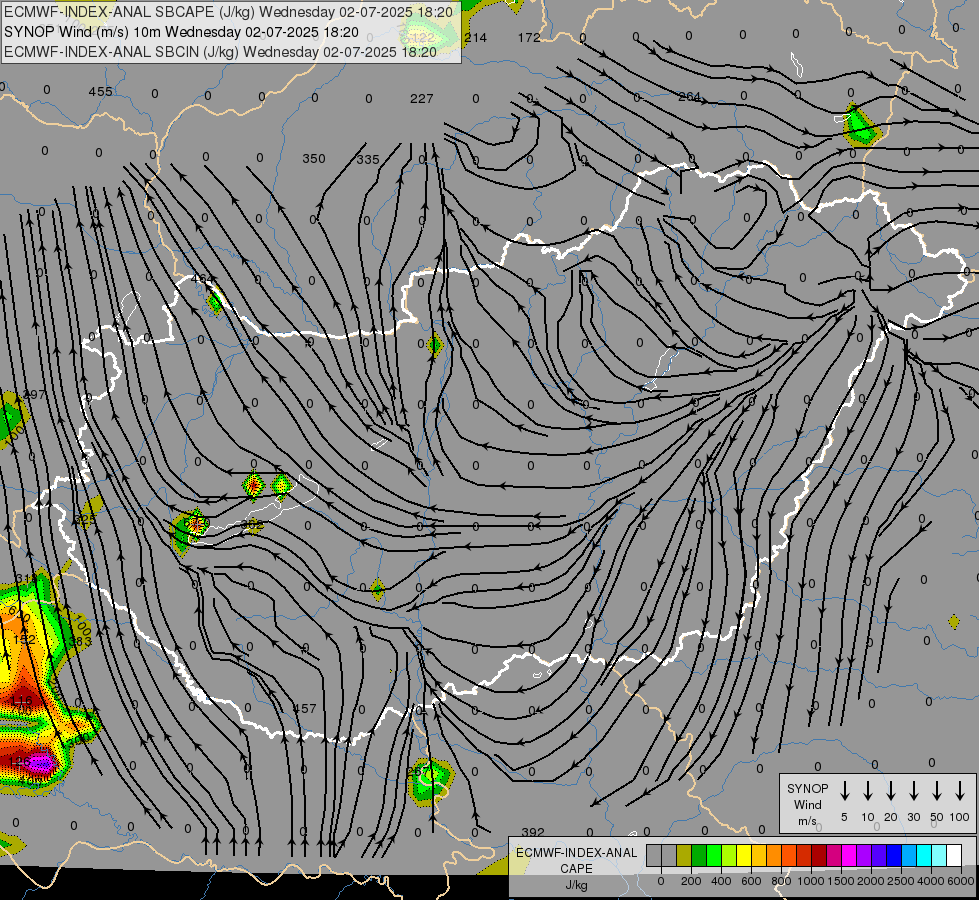Select the 20 m/s wind legend arrow
This screenshot has height=900, width=979.
(x=891, y=791)
